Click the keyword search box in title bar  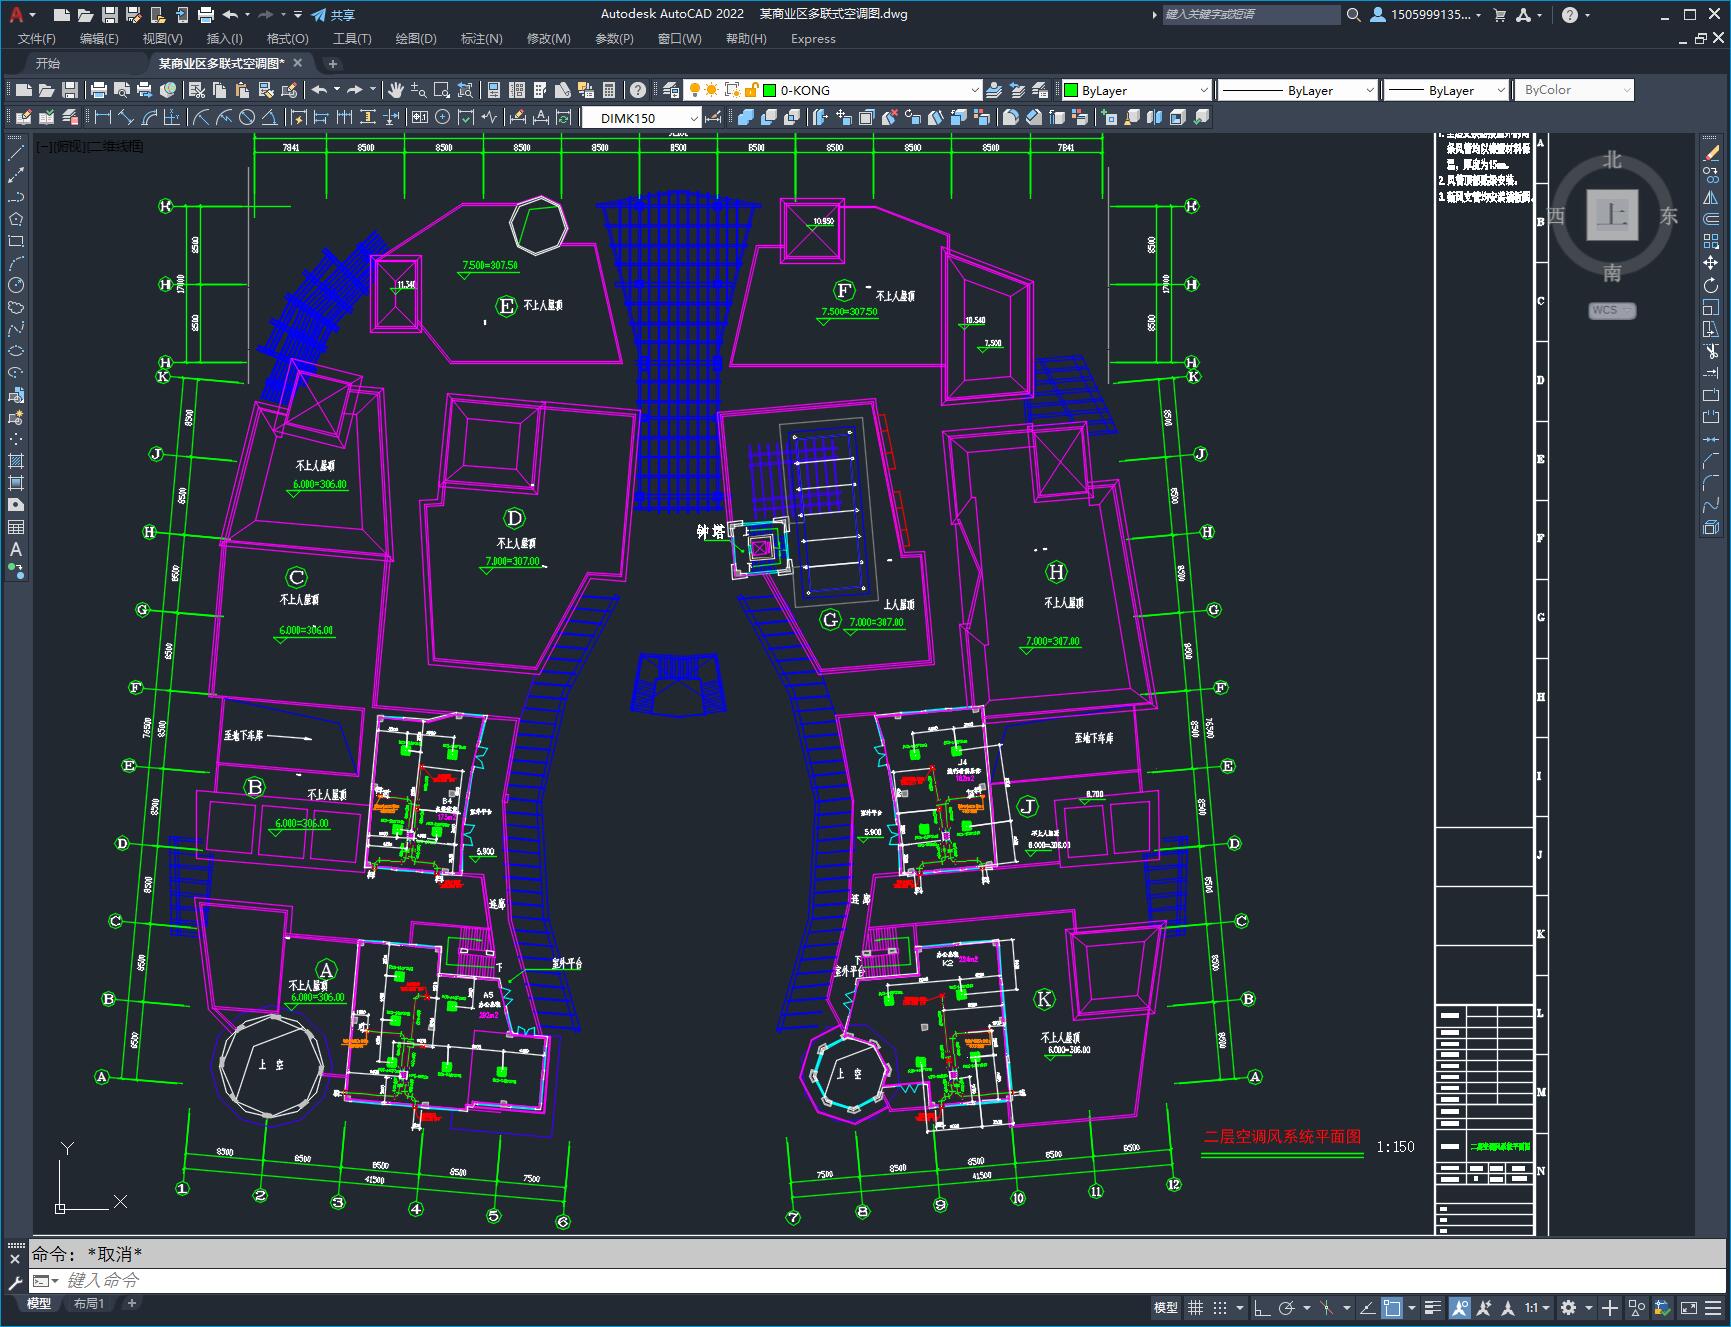pyautogui.click(x=1251, y=14)
